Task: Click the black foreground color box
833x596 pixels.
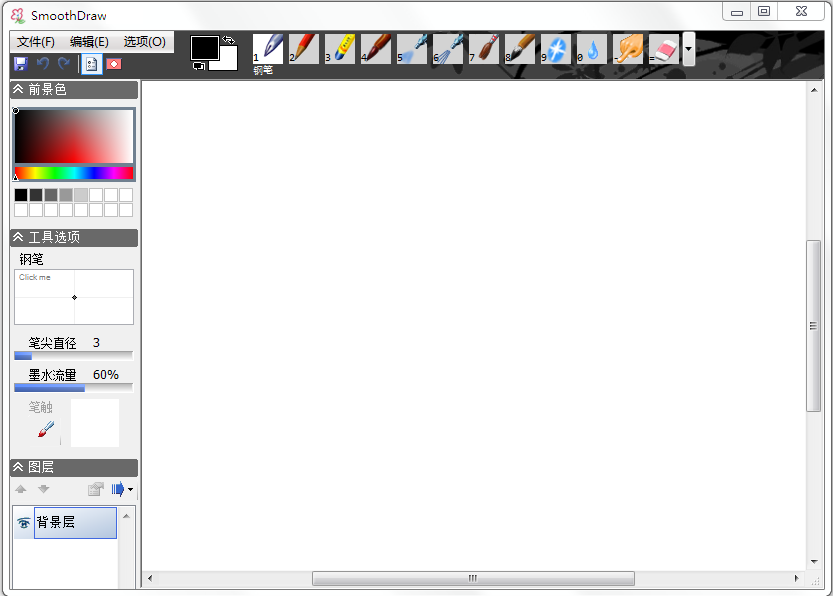Action: point(204,47)
